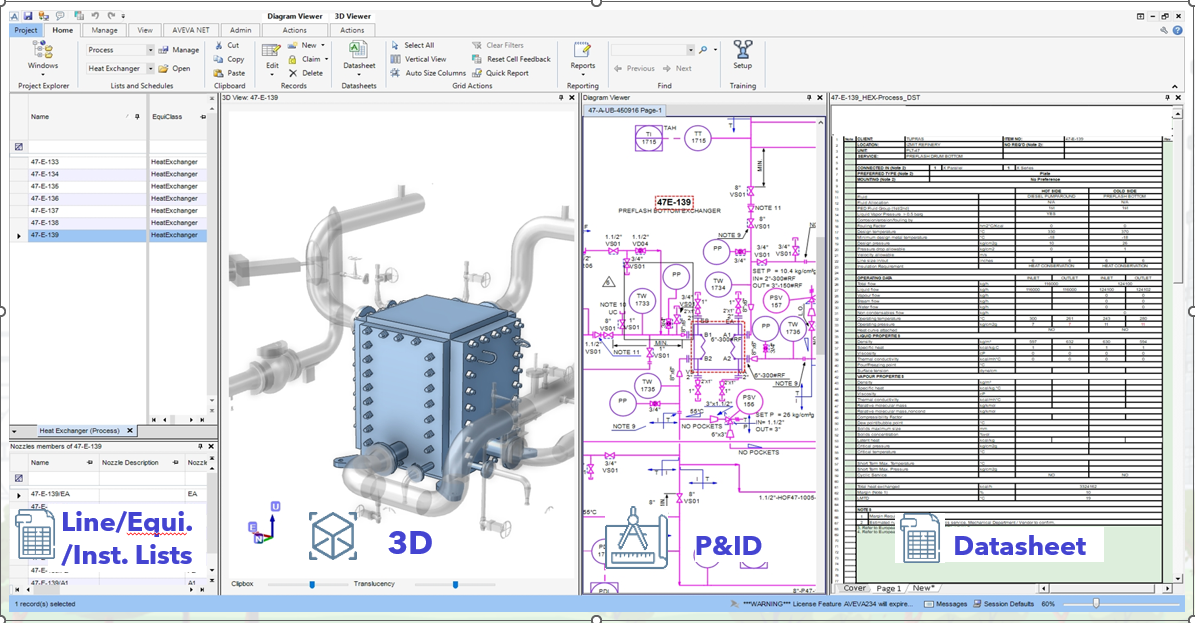Switch grid to Vertical View
Screen dimensions: 1195x623
point(419,59)
